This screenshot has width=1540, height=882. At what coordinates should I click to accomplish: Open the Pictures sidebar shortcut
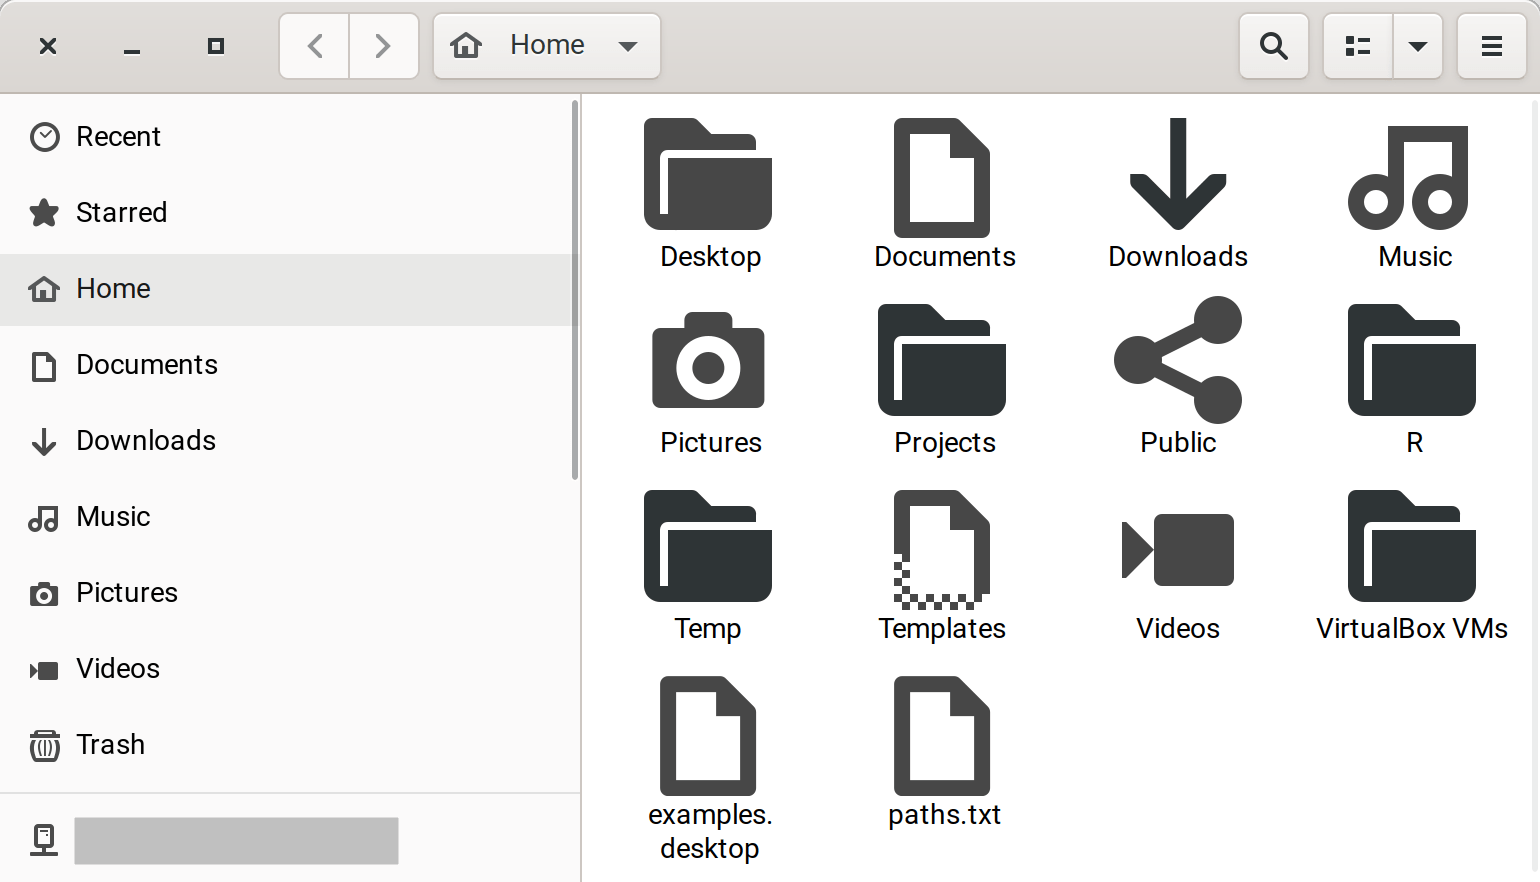pos(127,592)
